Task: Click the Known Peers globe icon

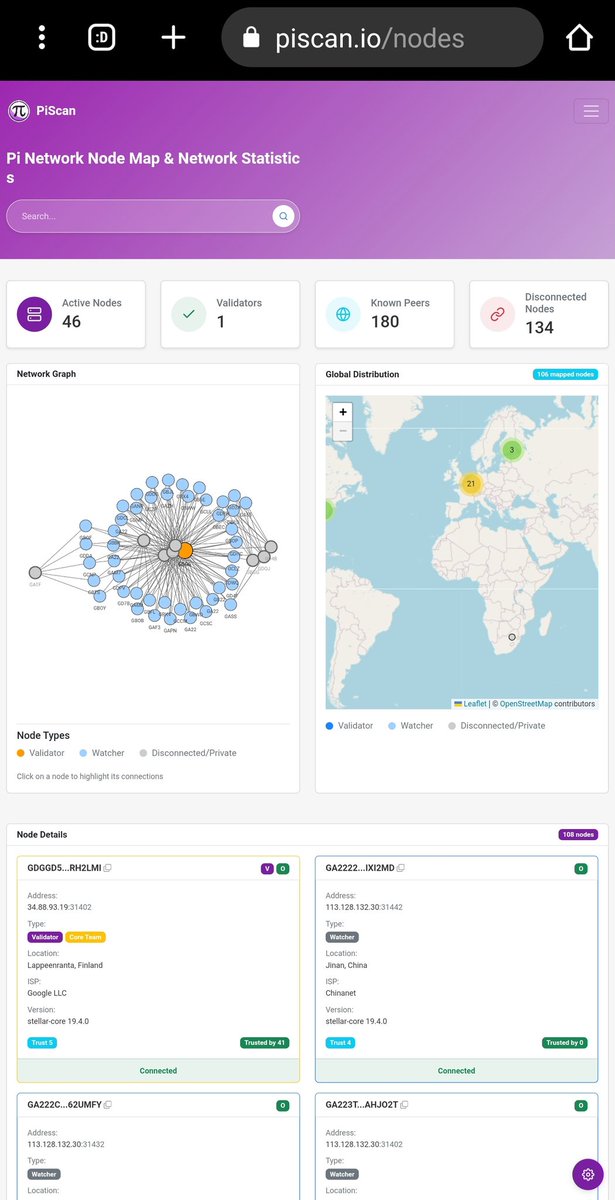Action: (343, 314)
